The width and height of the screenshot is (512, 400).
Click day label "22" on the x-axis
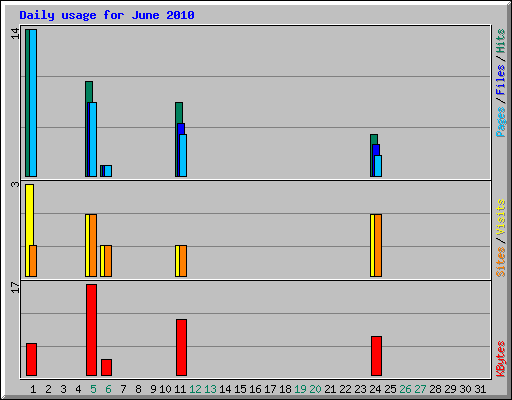coord(345,389)
